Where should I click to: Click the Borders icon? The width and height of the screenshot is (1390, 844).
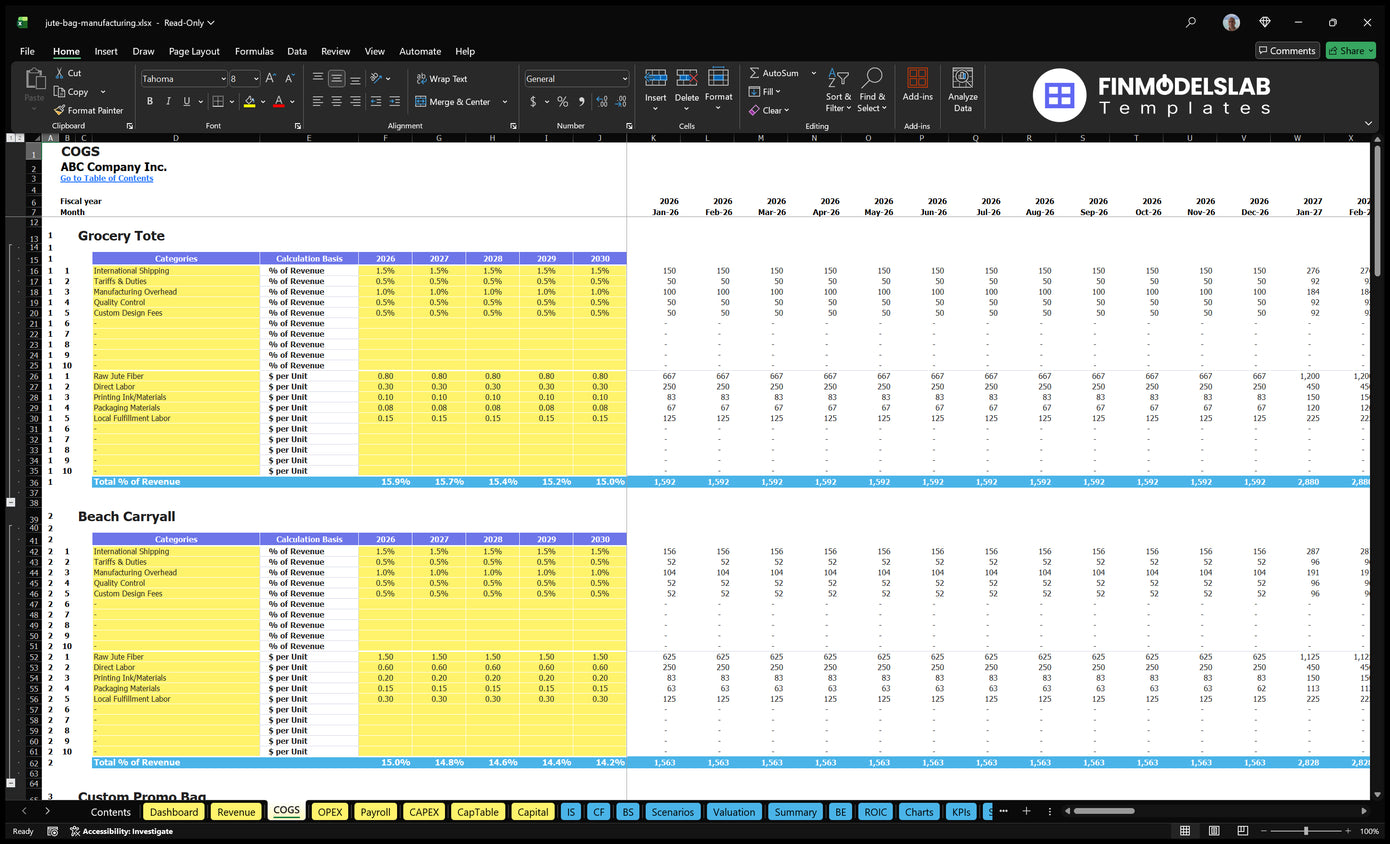tap(217, 101)
